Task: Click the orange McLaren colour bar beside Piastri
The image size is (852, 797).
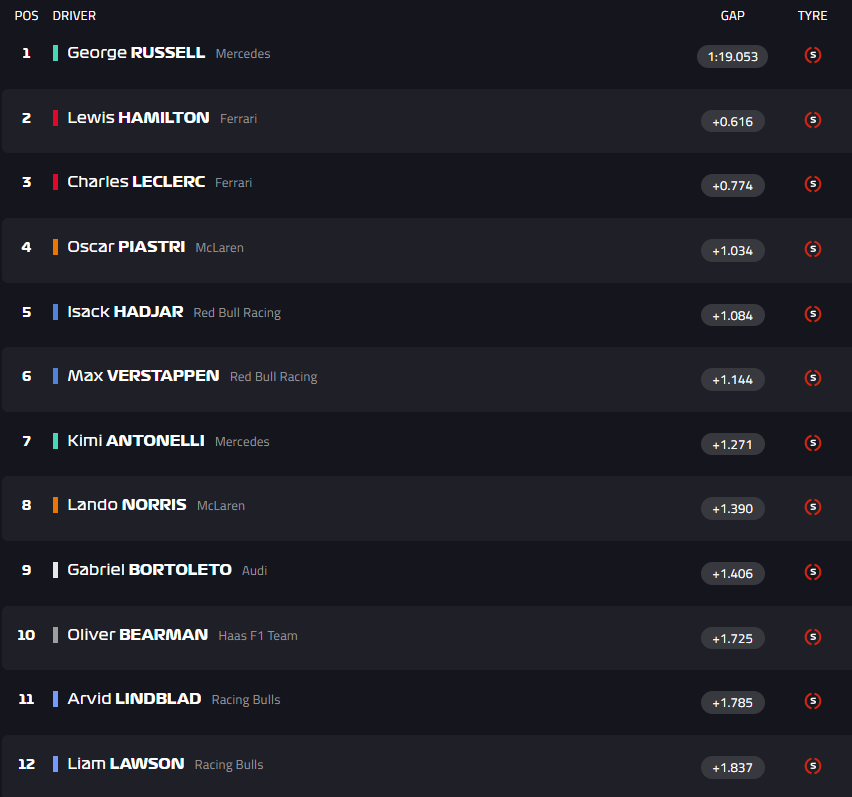Action: pos(56,247)
